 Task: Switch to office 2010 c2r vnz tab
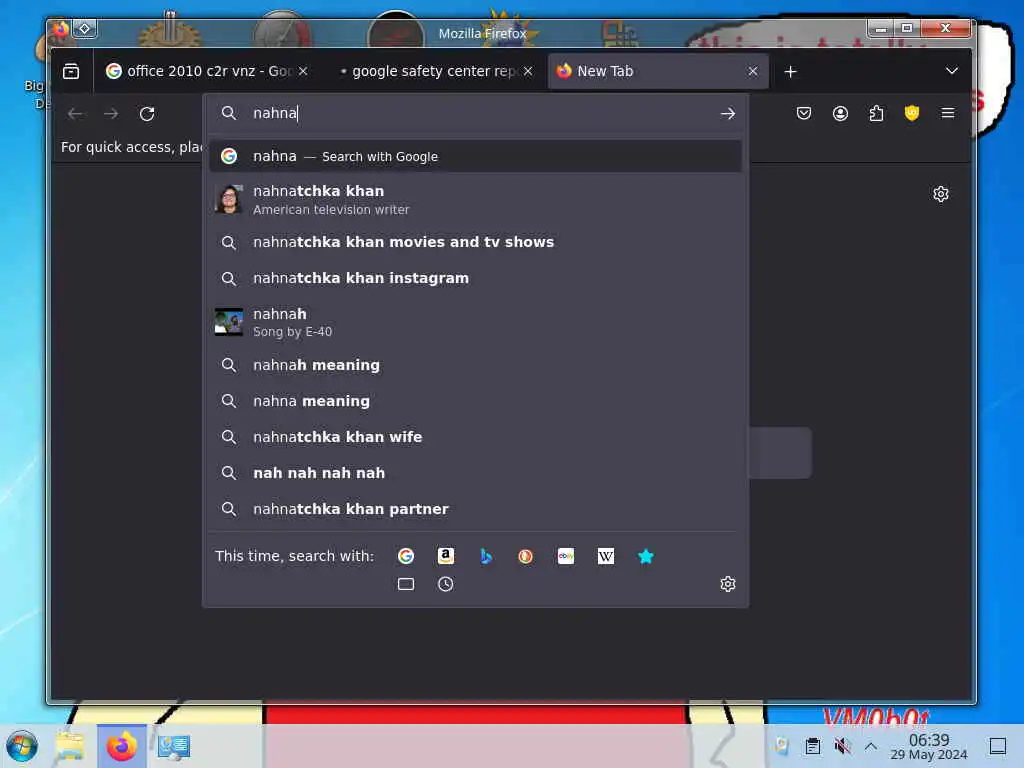coord(206,71)
